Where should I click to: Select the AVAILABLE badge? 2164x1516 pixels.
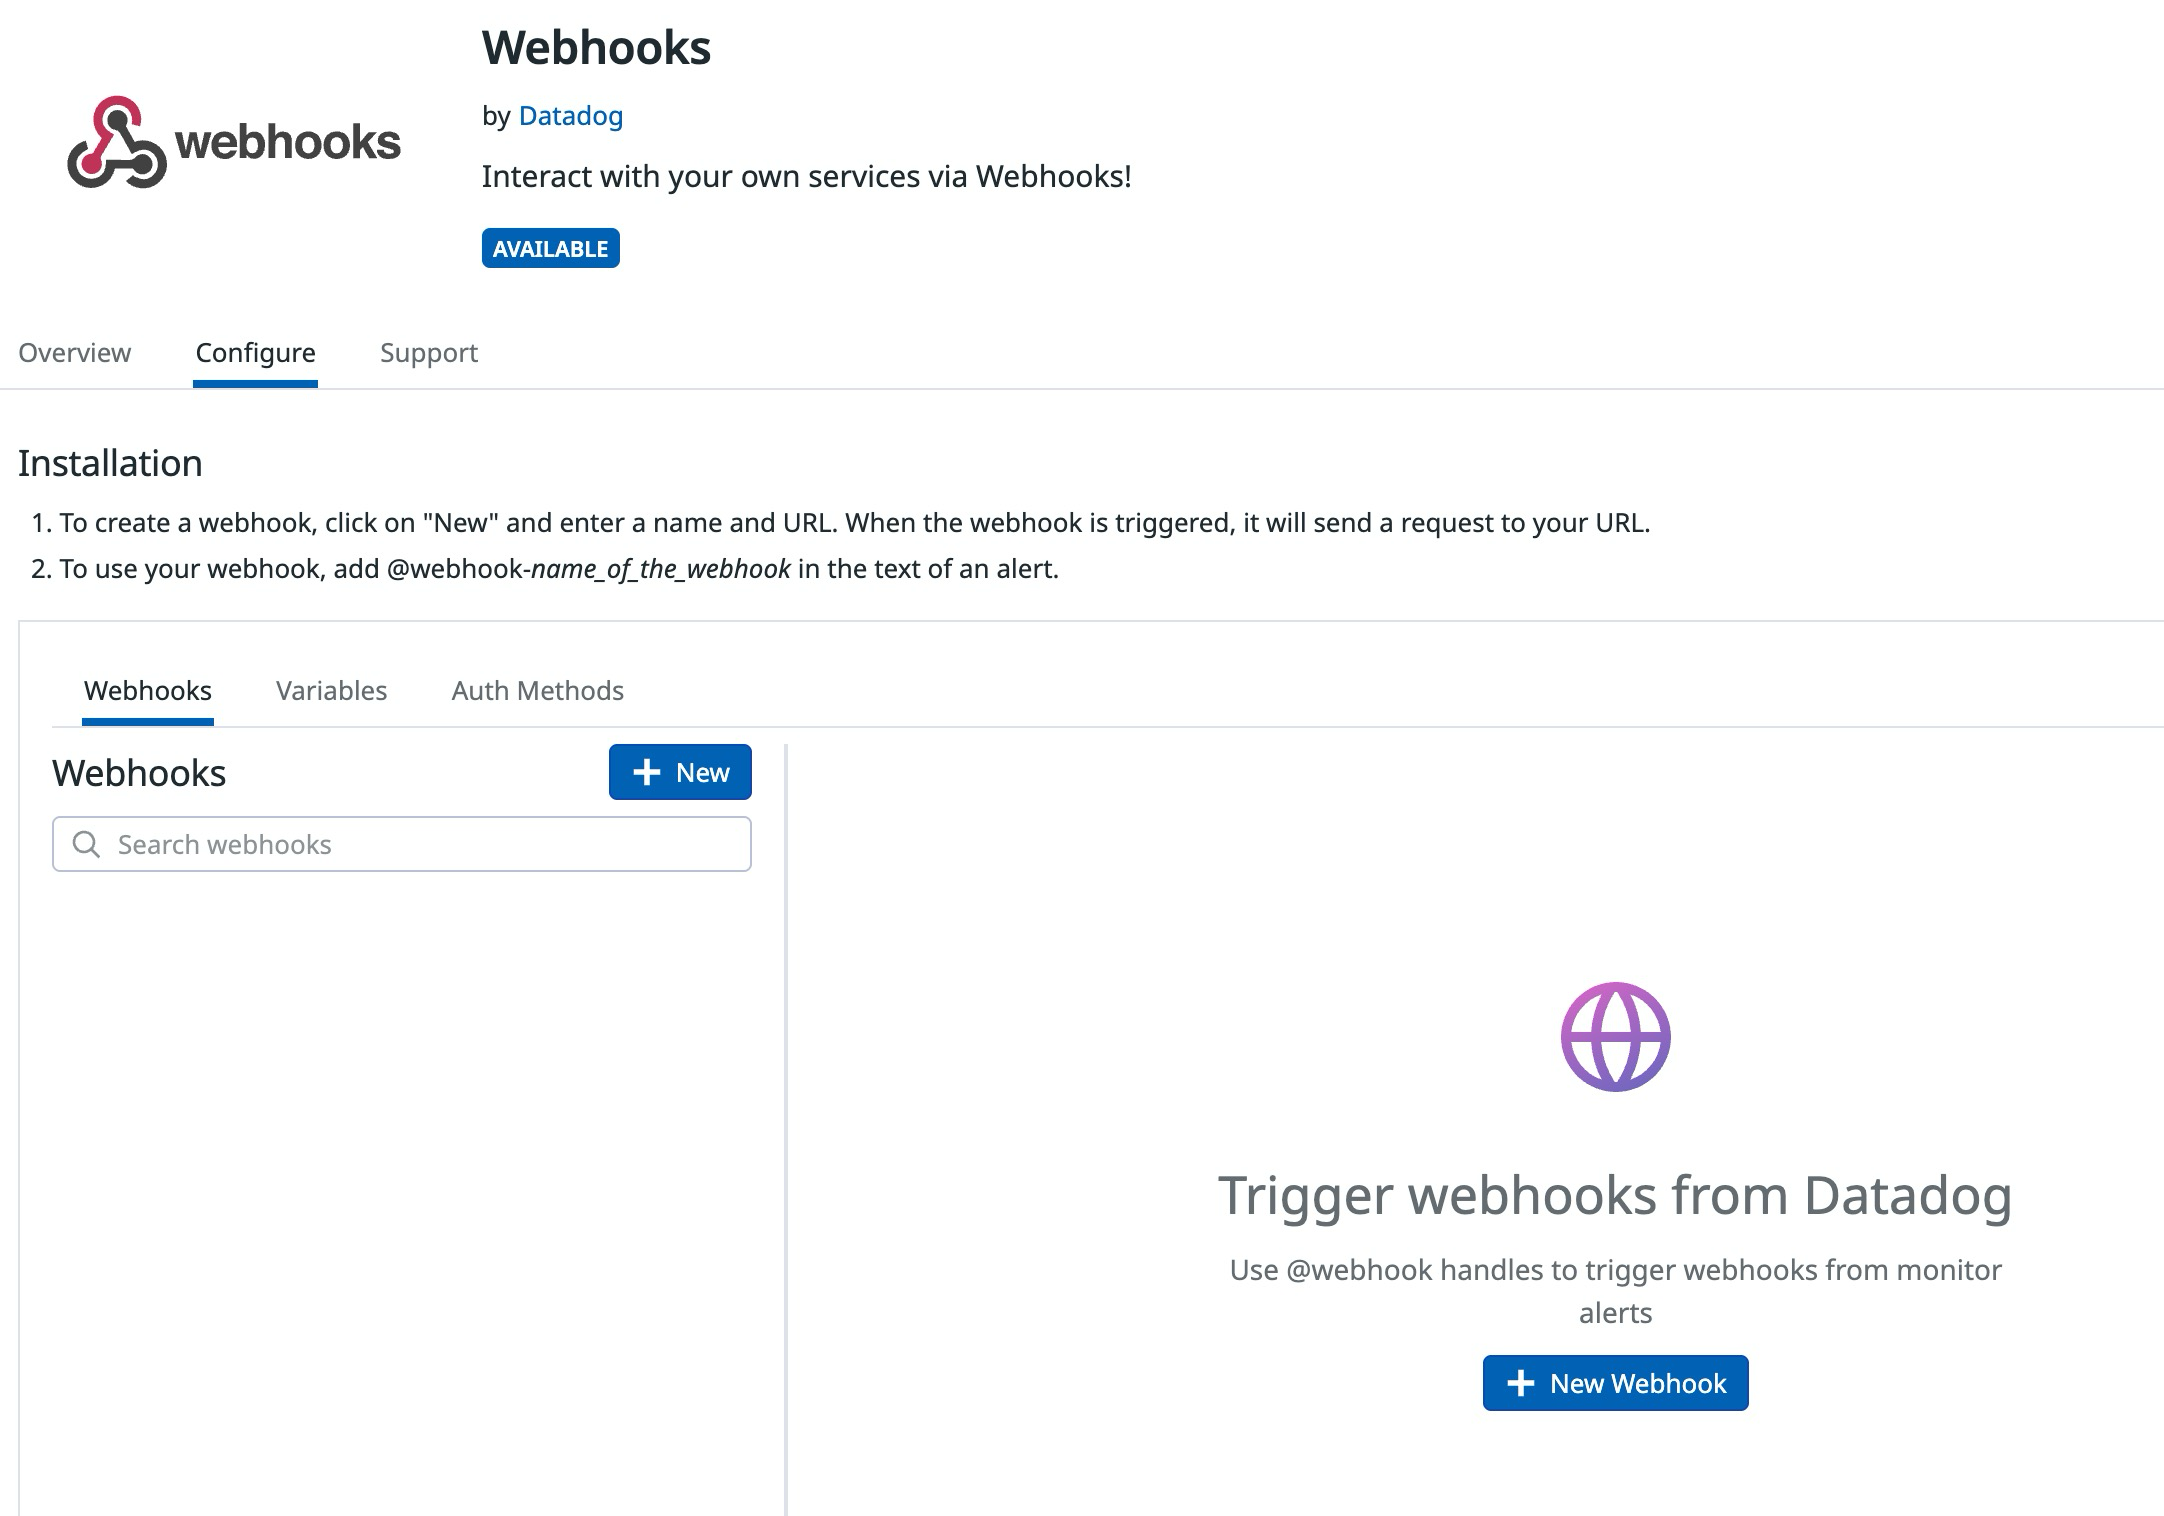pyautogui.click(x=550, y=248)
